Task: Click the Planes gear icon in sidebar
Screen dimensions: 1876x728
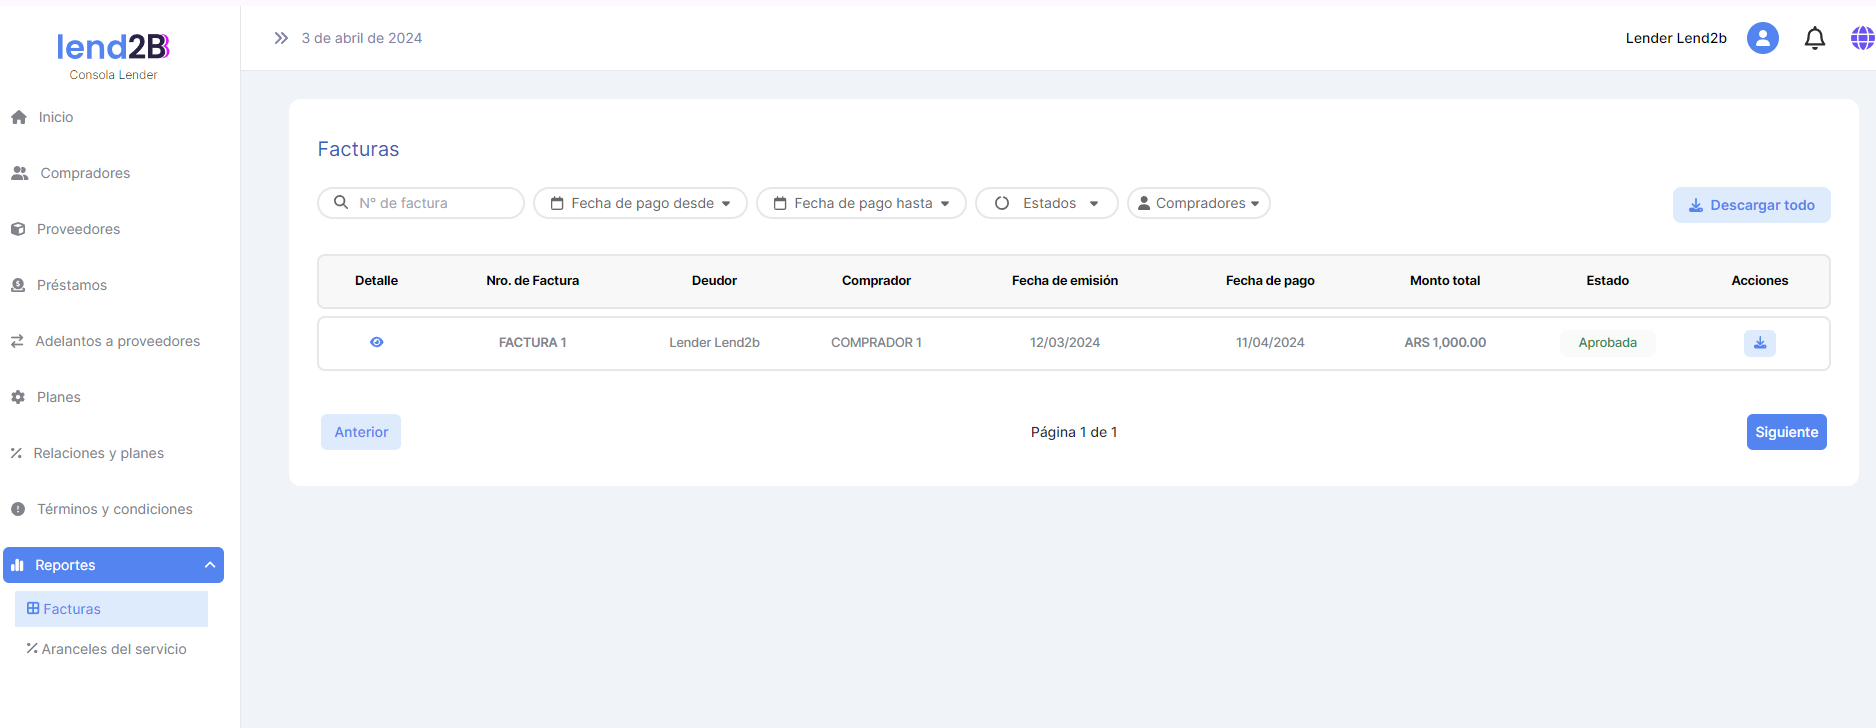Action: click(18, 397)
